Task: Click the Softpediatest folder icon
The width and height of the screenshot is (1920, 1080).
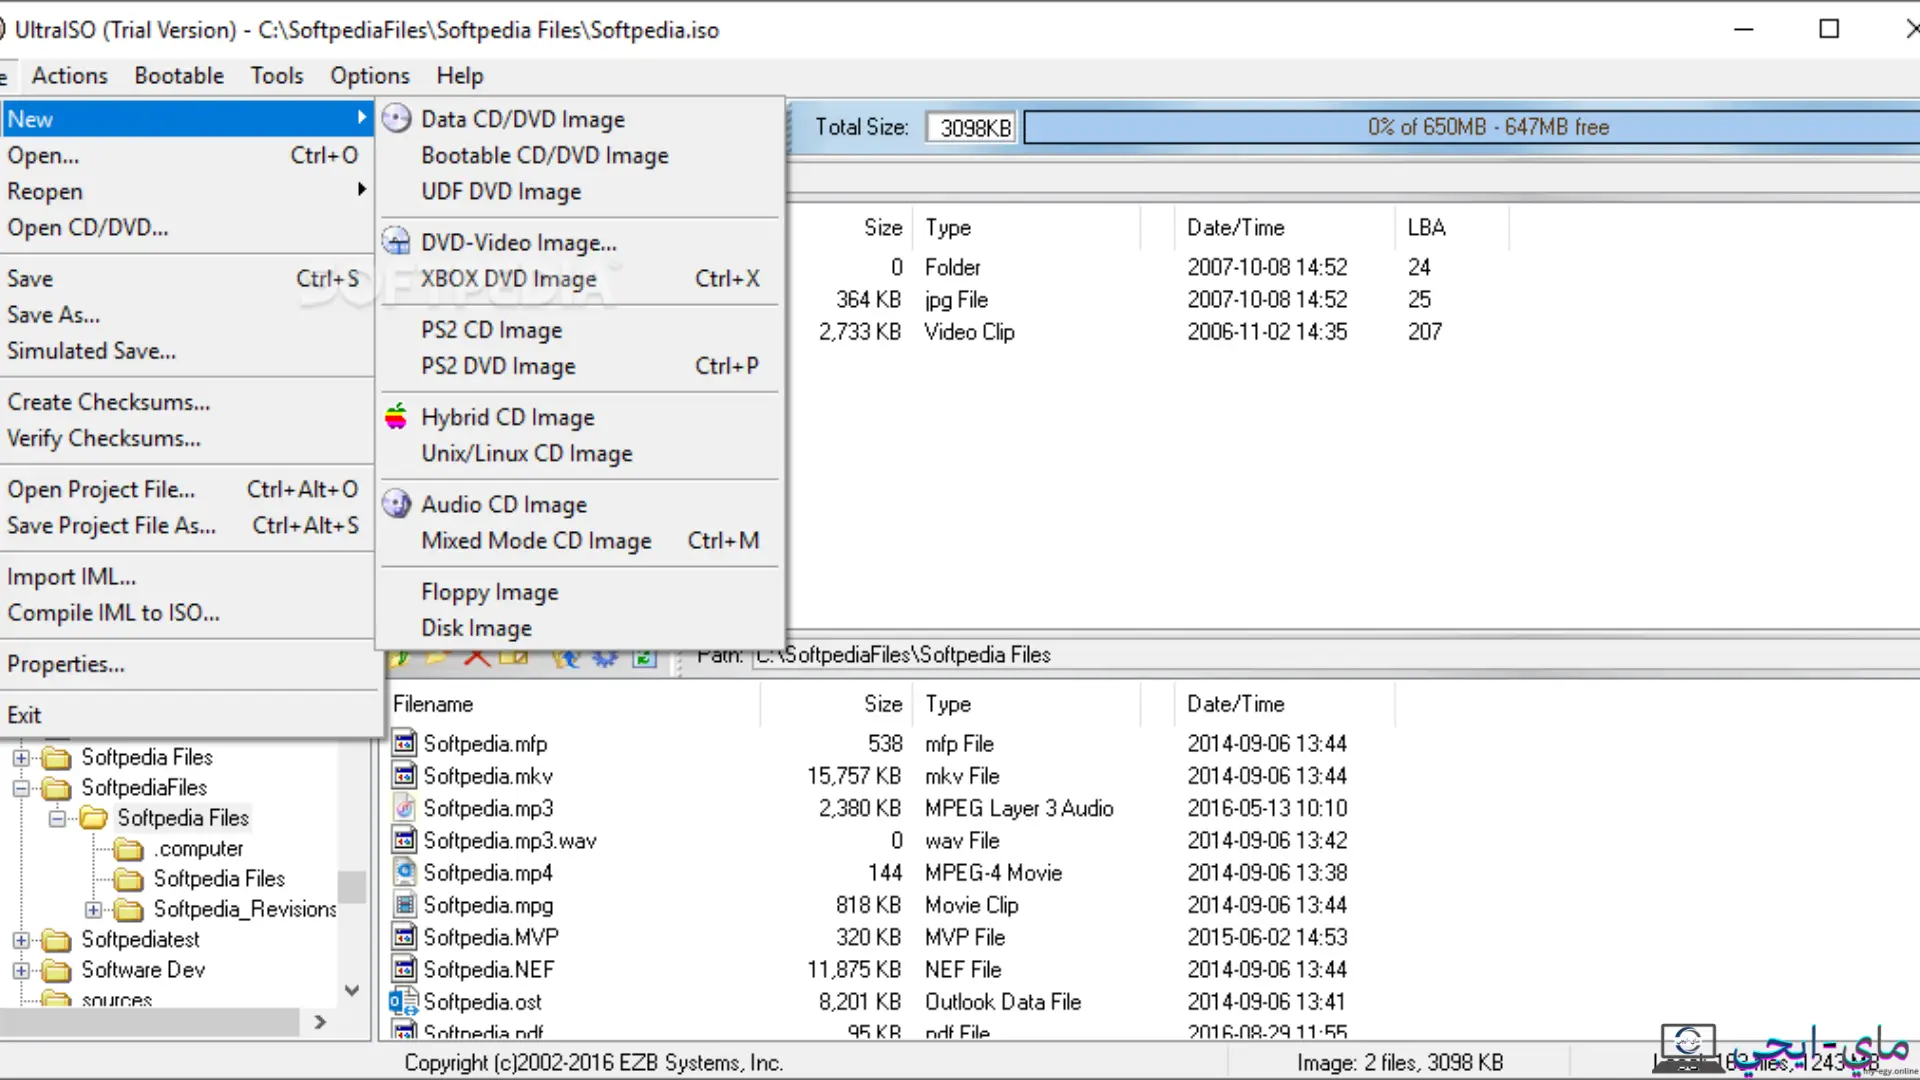Action: 57,940
